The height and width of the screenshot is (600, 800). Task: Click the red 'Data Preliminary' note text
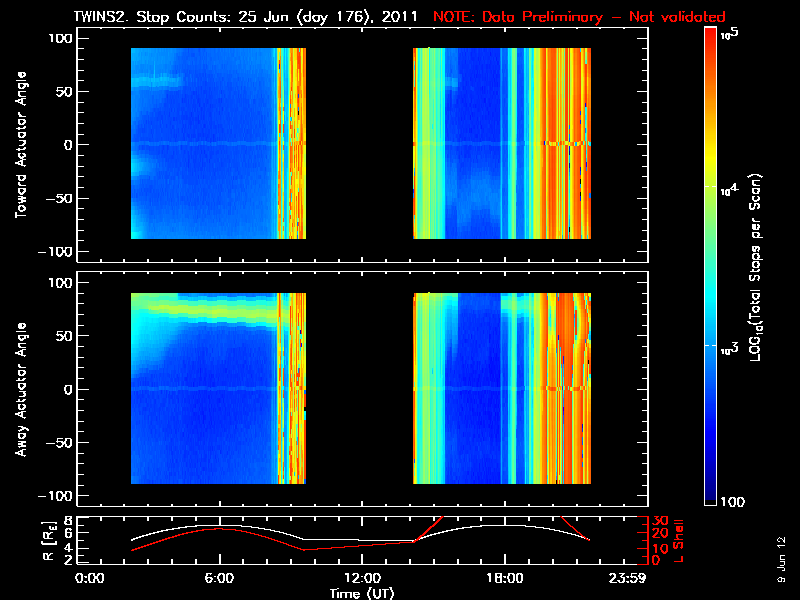coord(579,17)
